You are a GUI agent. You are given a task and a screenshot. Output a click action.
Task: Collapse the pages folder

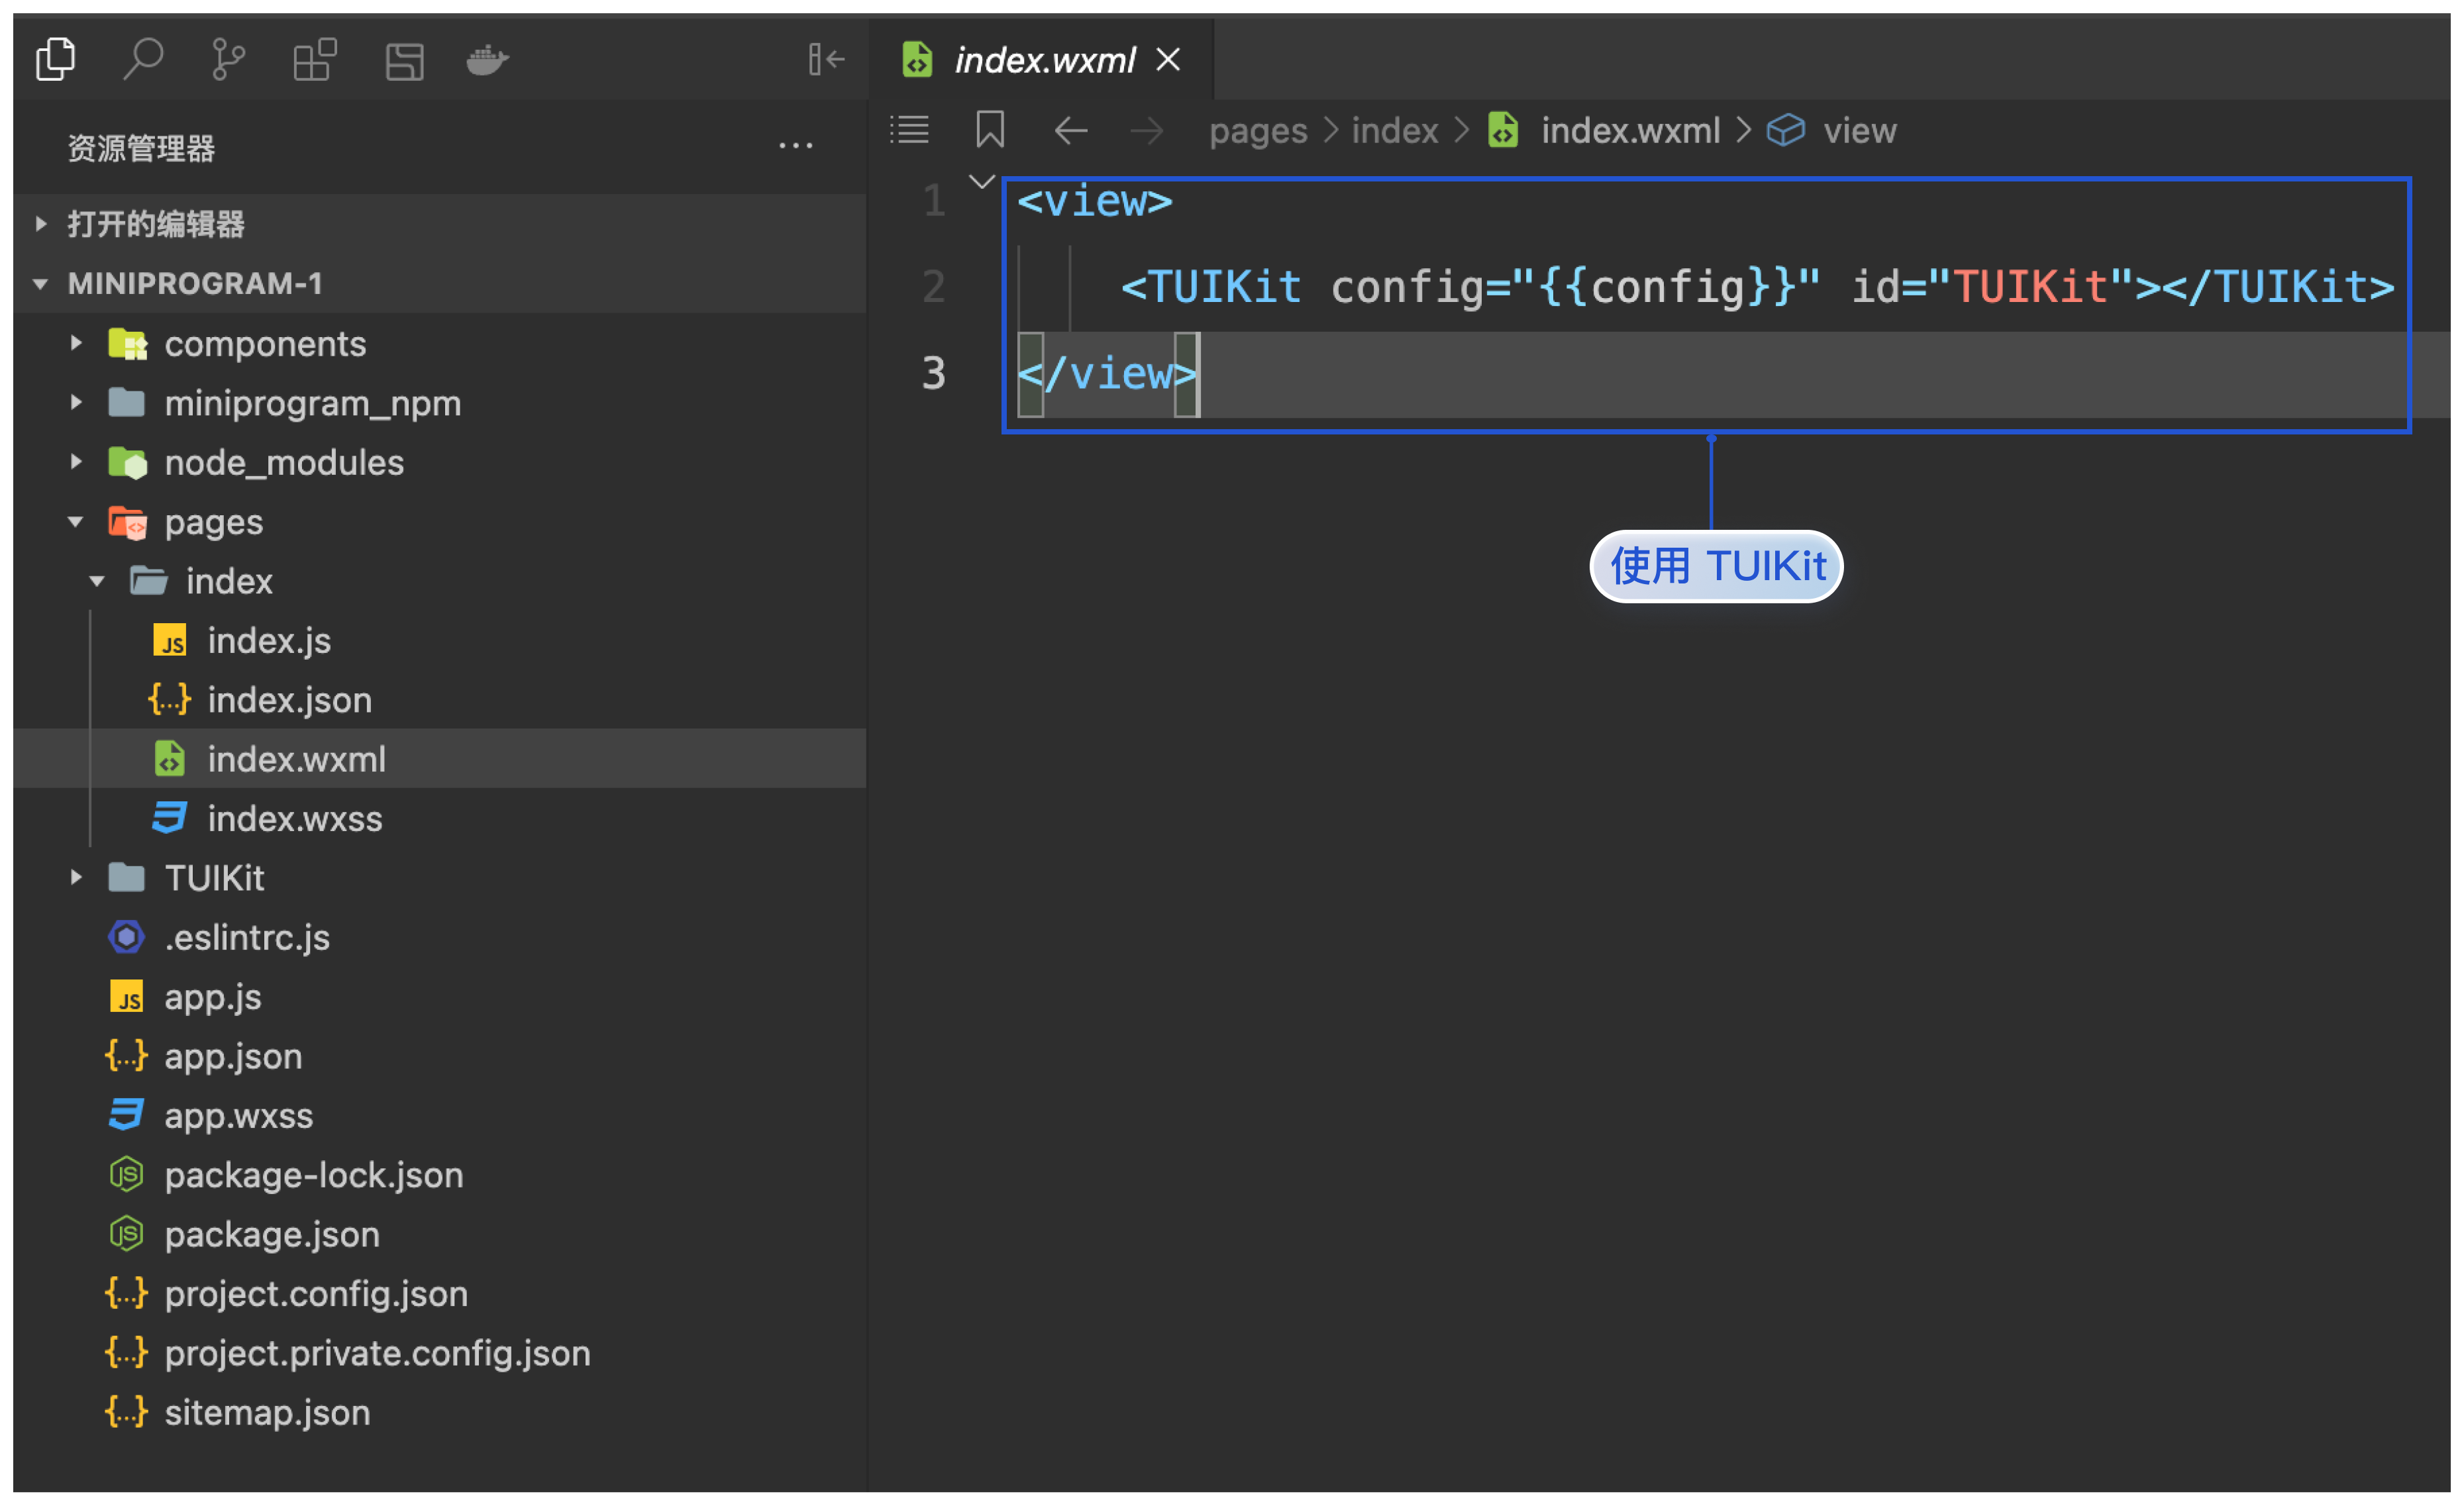440,522
